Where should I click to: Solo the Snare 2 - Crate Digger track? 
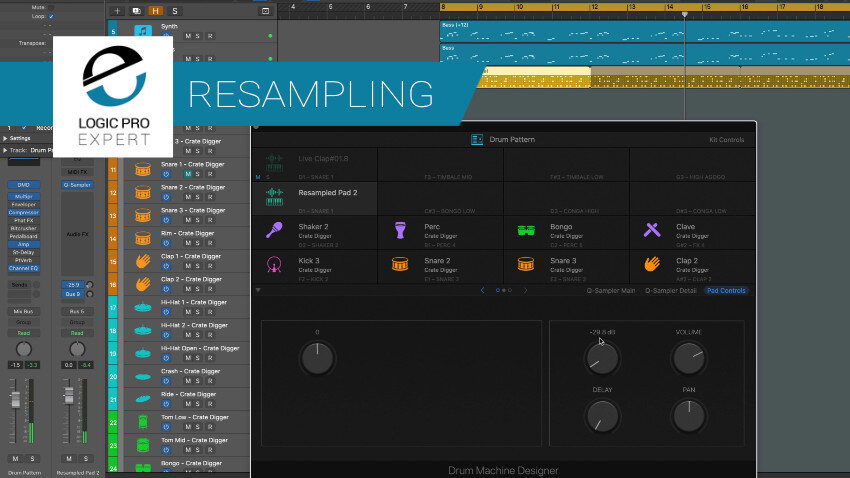[198, 197]
